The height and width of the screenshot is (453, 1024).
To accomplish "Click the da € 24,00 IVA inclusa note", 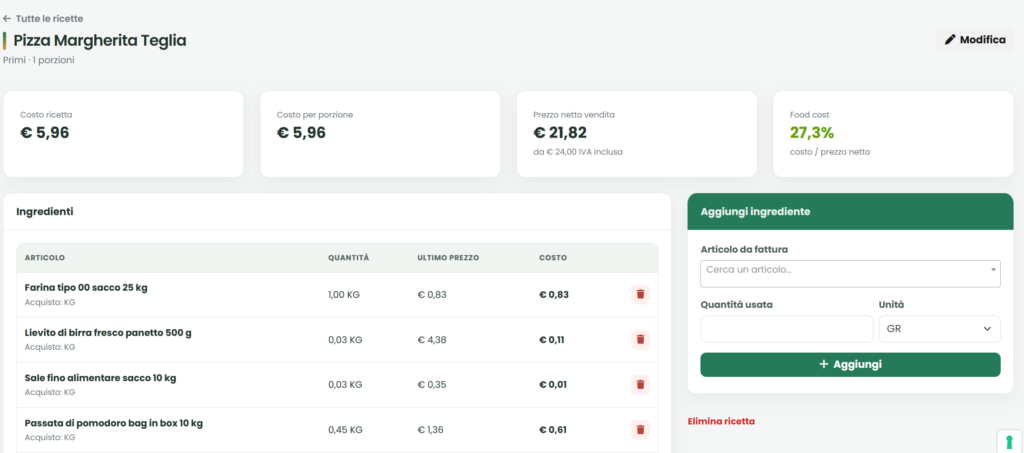I will coord(578,152).
